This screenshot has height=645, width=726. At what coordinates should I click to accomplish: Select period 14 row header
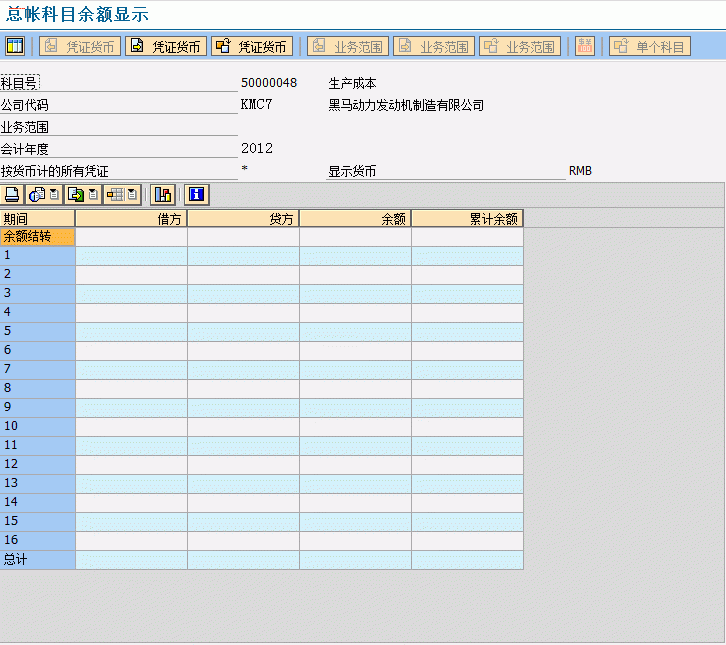coord(37,502)
